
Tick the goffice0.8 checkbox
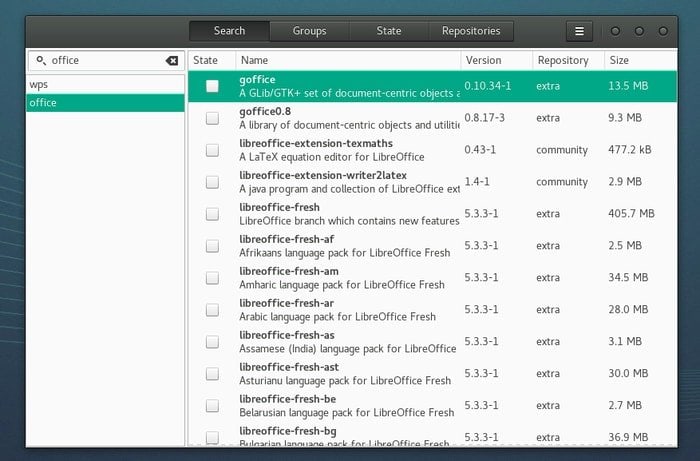(x=212, y=118)
